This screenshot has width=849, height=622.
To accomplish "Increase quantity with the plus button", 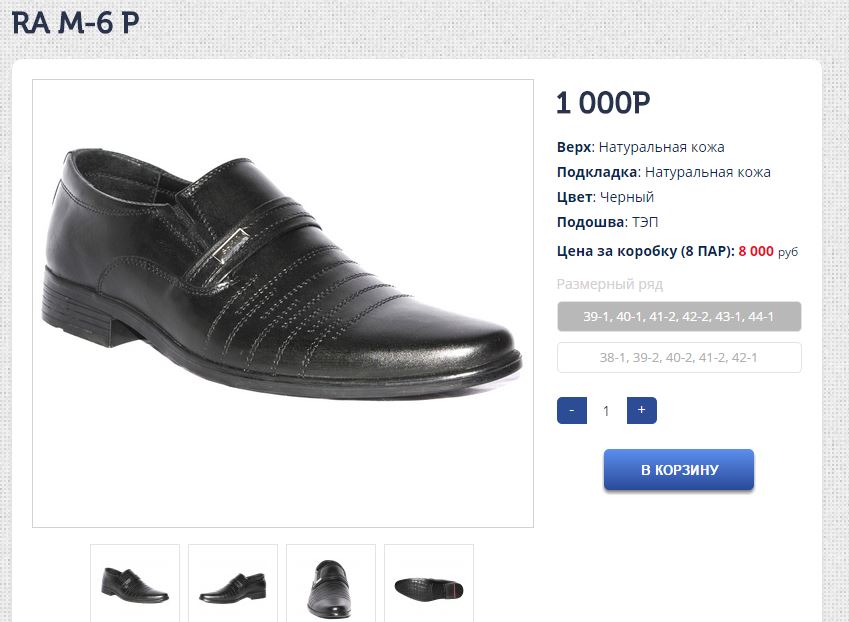I will (x=641, y=410).
